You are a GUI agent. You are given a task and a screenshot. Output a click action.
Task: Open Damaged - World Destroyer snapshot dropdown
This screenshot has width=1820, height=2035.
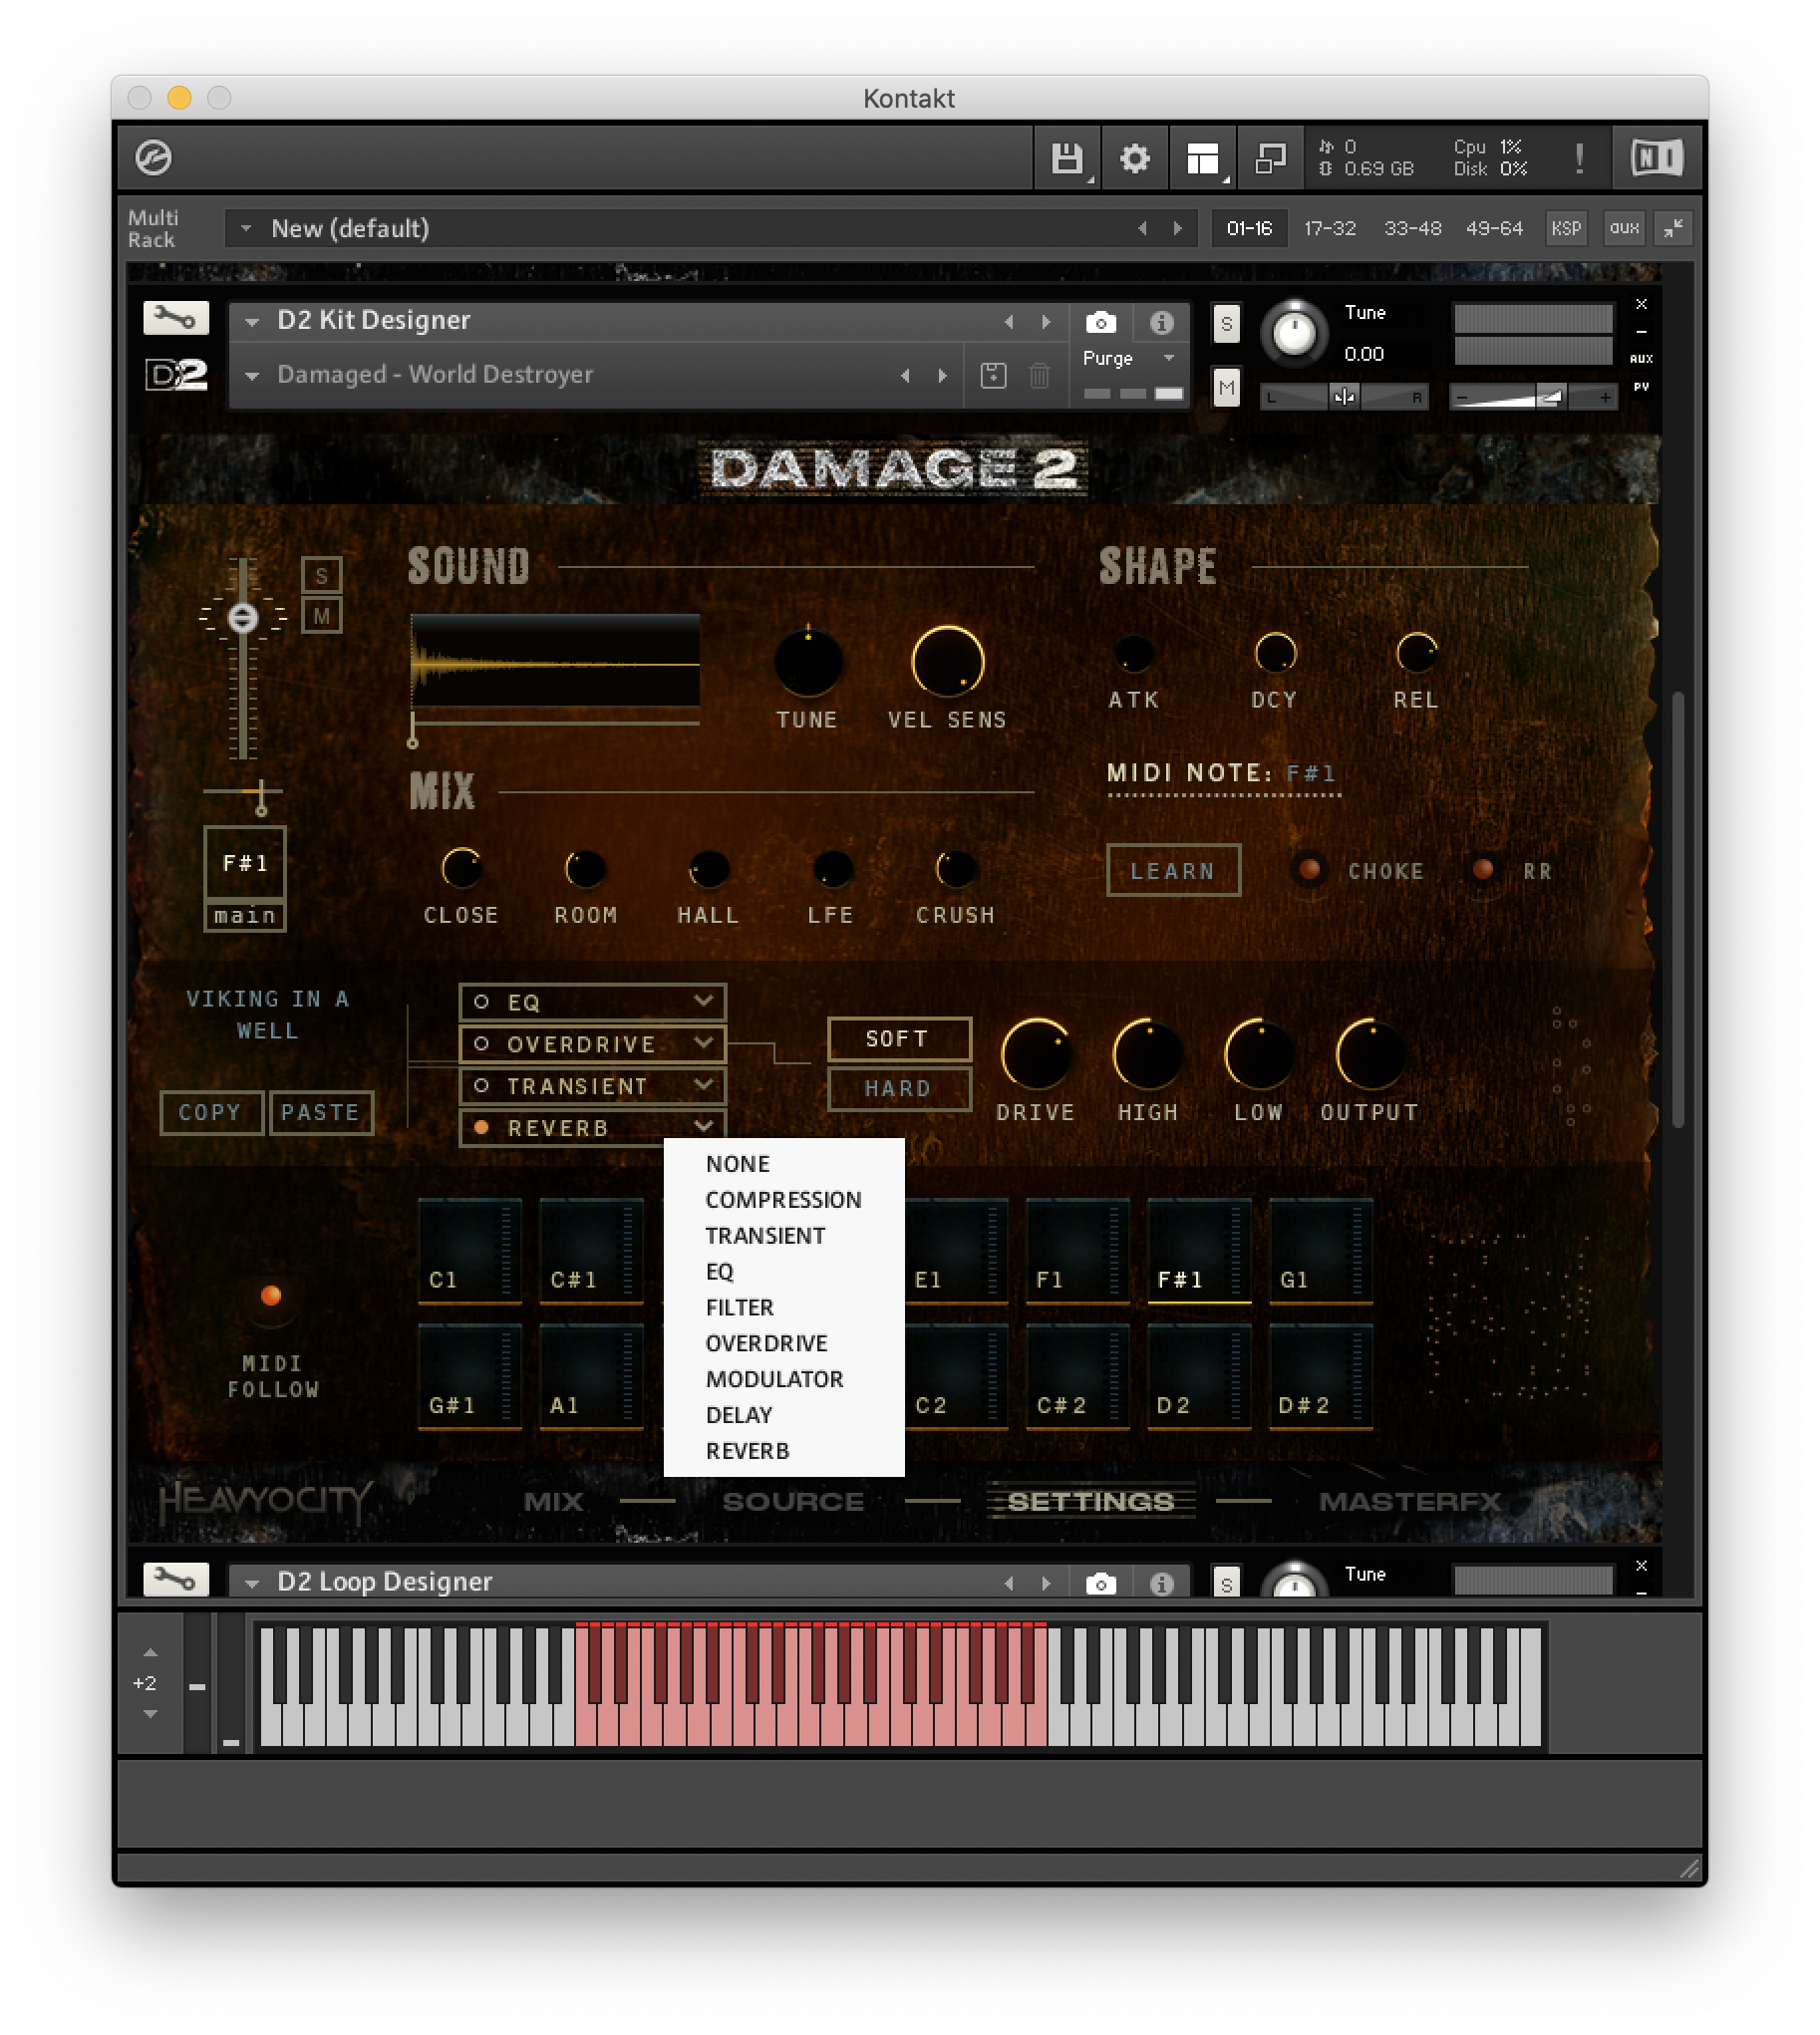tap(252, 376)
